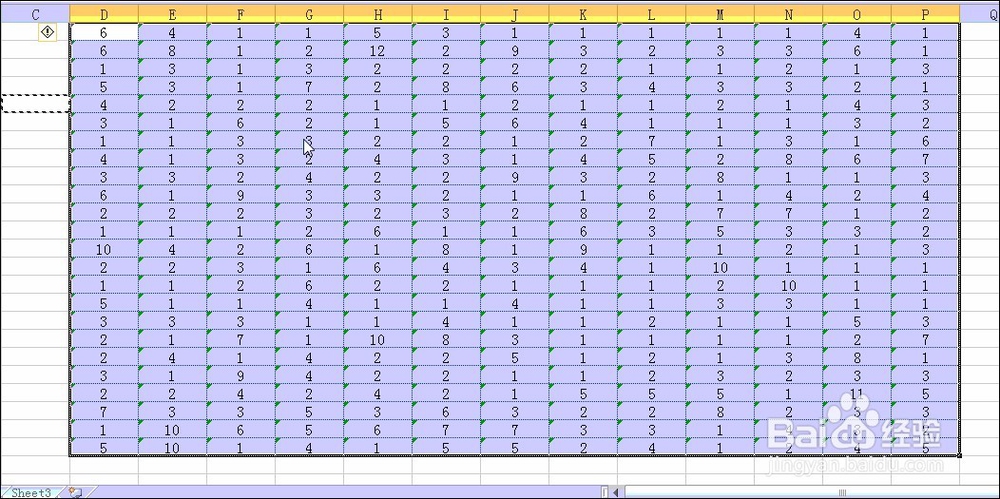Select column Q header
This screenshot has height=499, width=1000.
980,14
